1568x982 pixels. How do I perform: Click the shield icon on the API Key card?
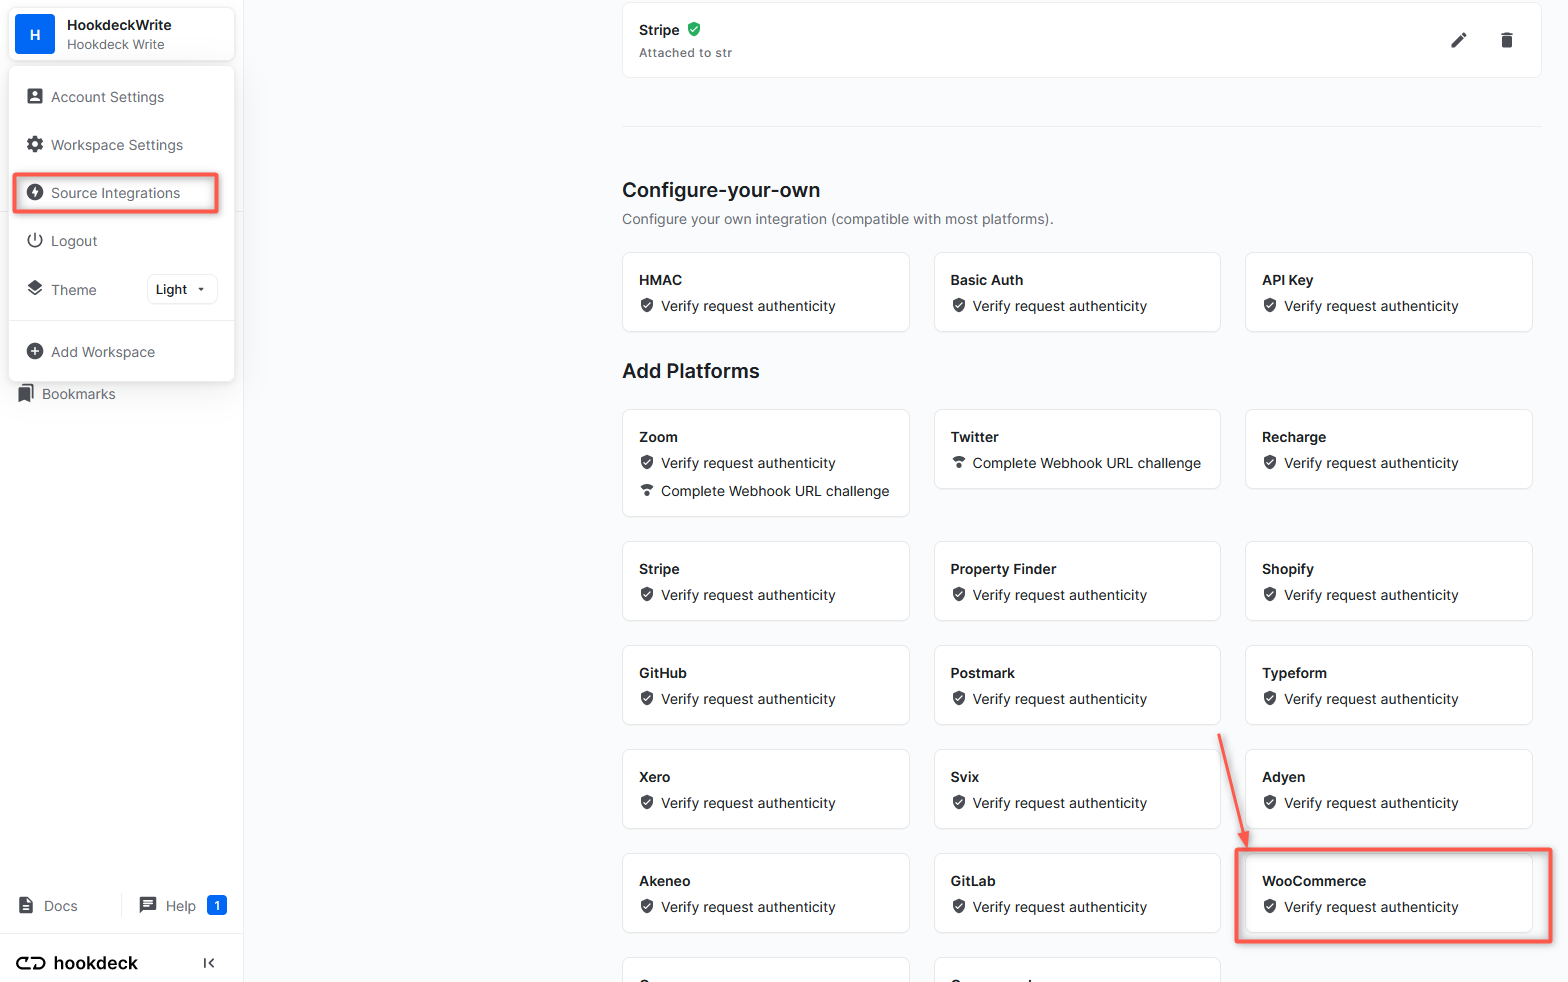pos(1270,305)
